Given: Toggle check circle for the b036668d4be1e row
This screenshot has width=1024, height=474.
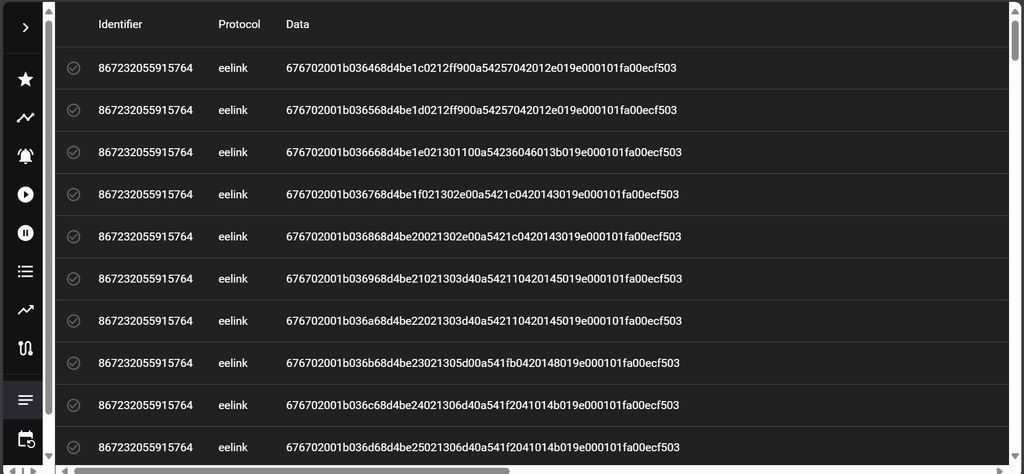Looking at the screenshot, I should tap(73, 152).
